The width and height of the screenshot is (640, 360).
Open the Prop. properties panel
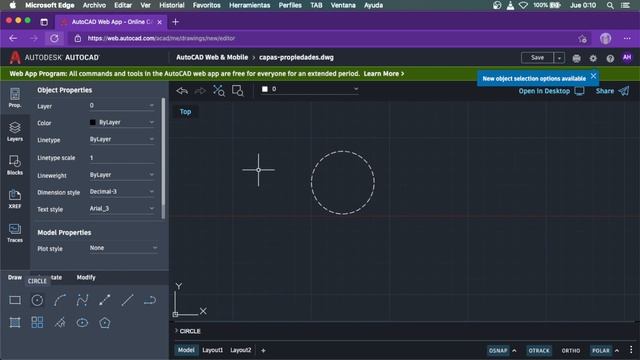click(x=15, y=98)
